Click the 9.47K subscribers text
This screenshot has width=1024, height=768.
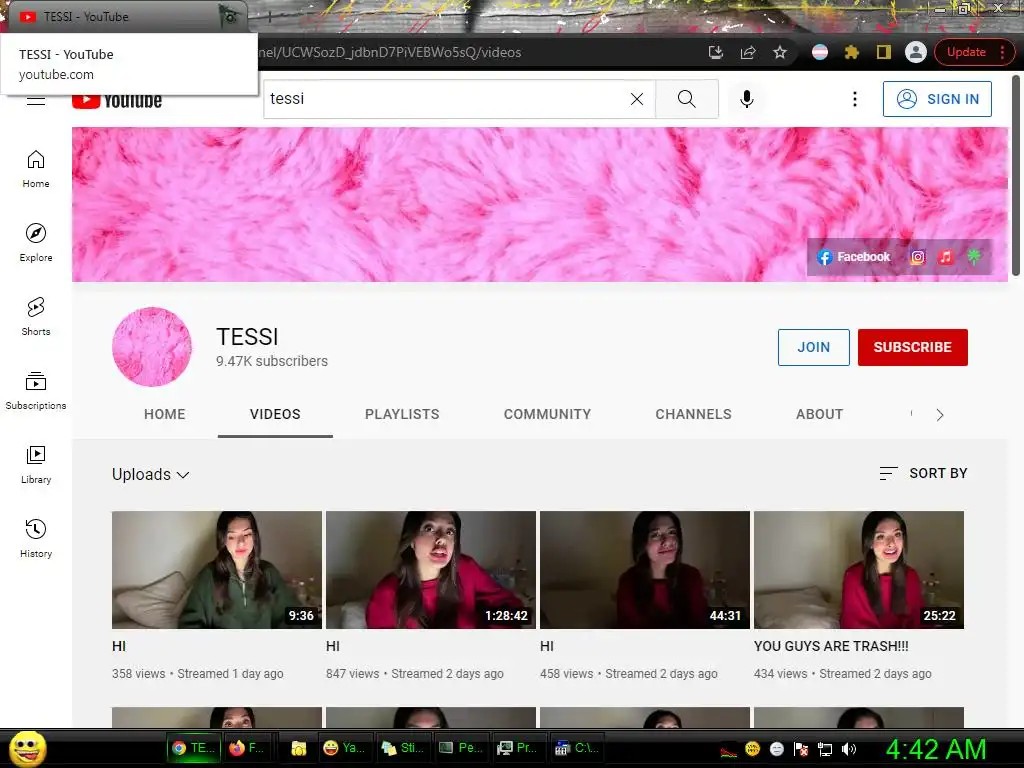[x=272, y=361]
